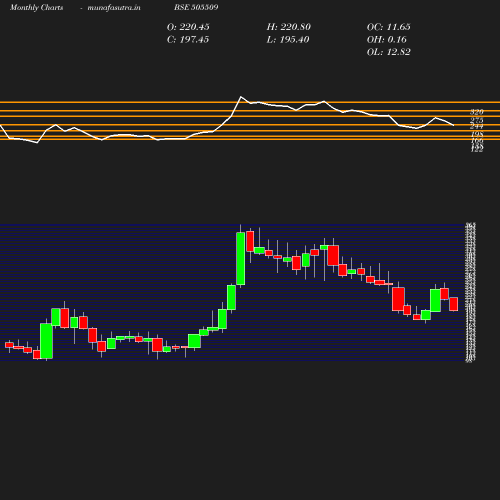Image resolution: width=500 pixels, height=500 pixels.
Task: Select the close value 'C: 197.45'
Action: (188, 39)
